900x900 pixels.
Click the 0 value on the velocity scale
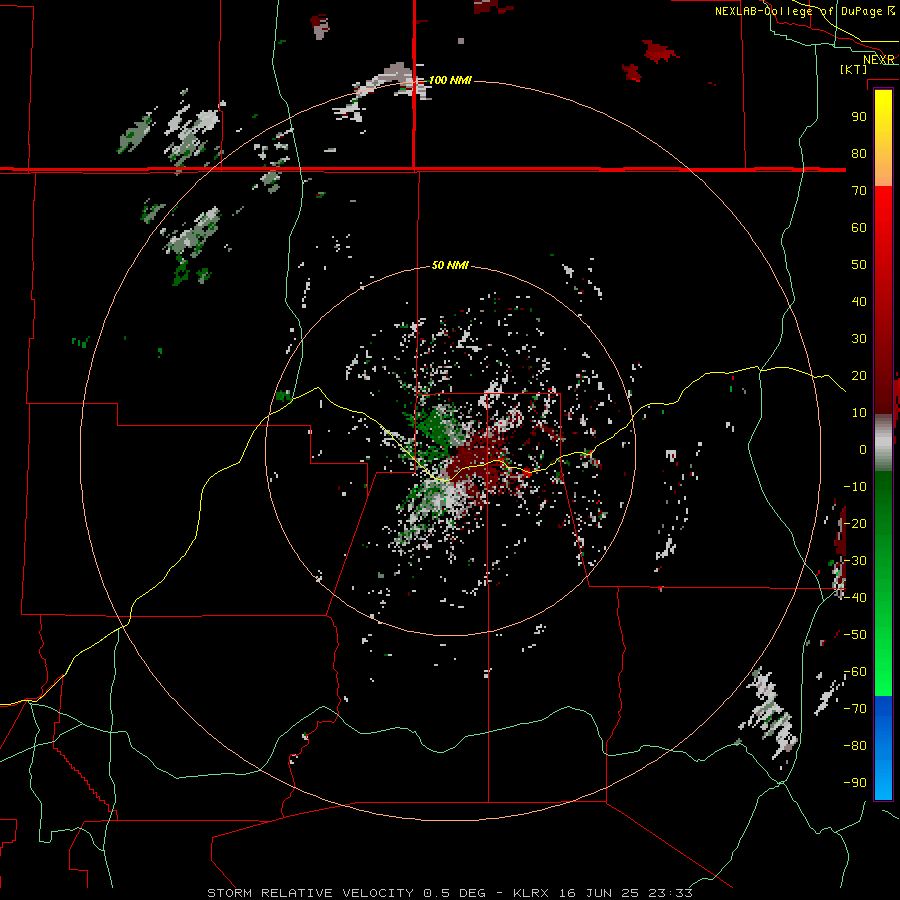point(863,449)
